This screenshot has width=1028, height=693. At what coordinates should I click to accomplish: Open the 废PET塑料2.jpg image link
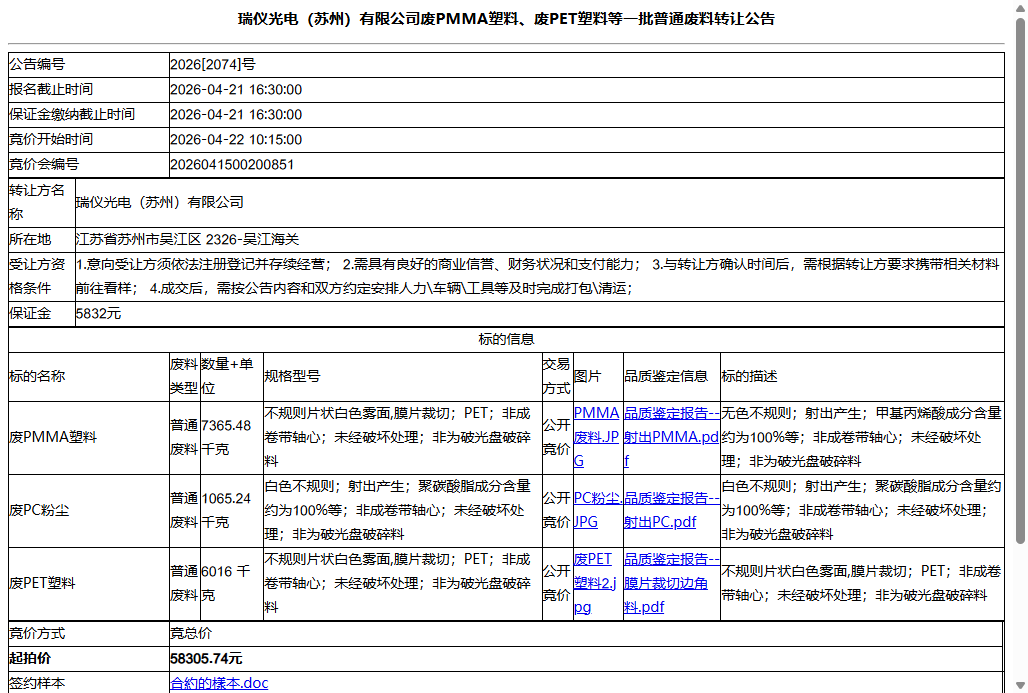pos(595,583)
